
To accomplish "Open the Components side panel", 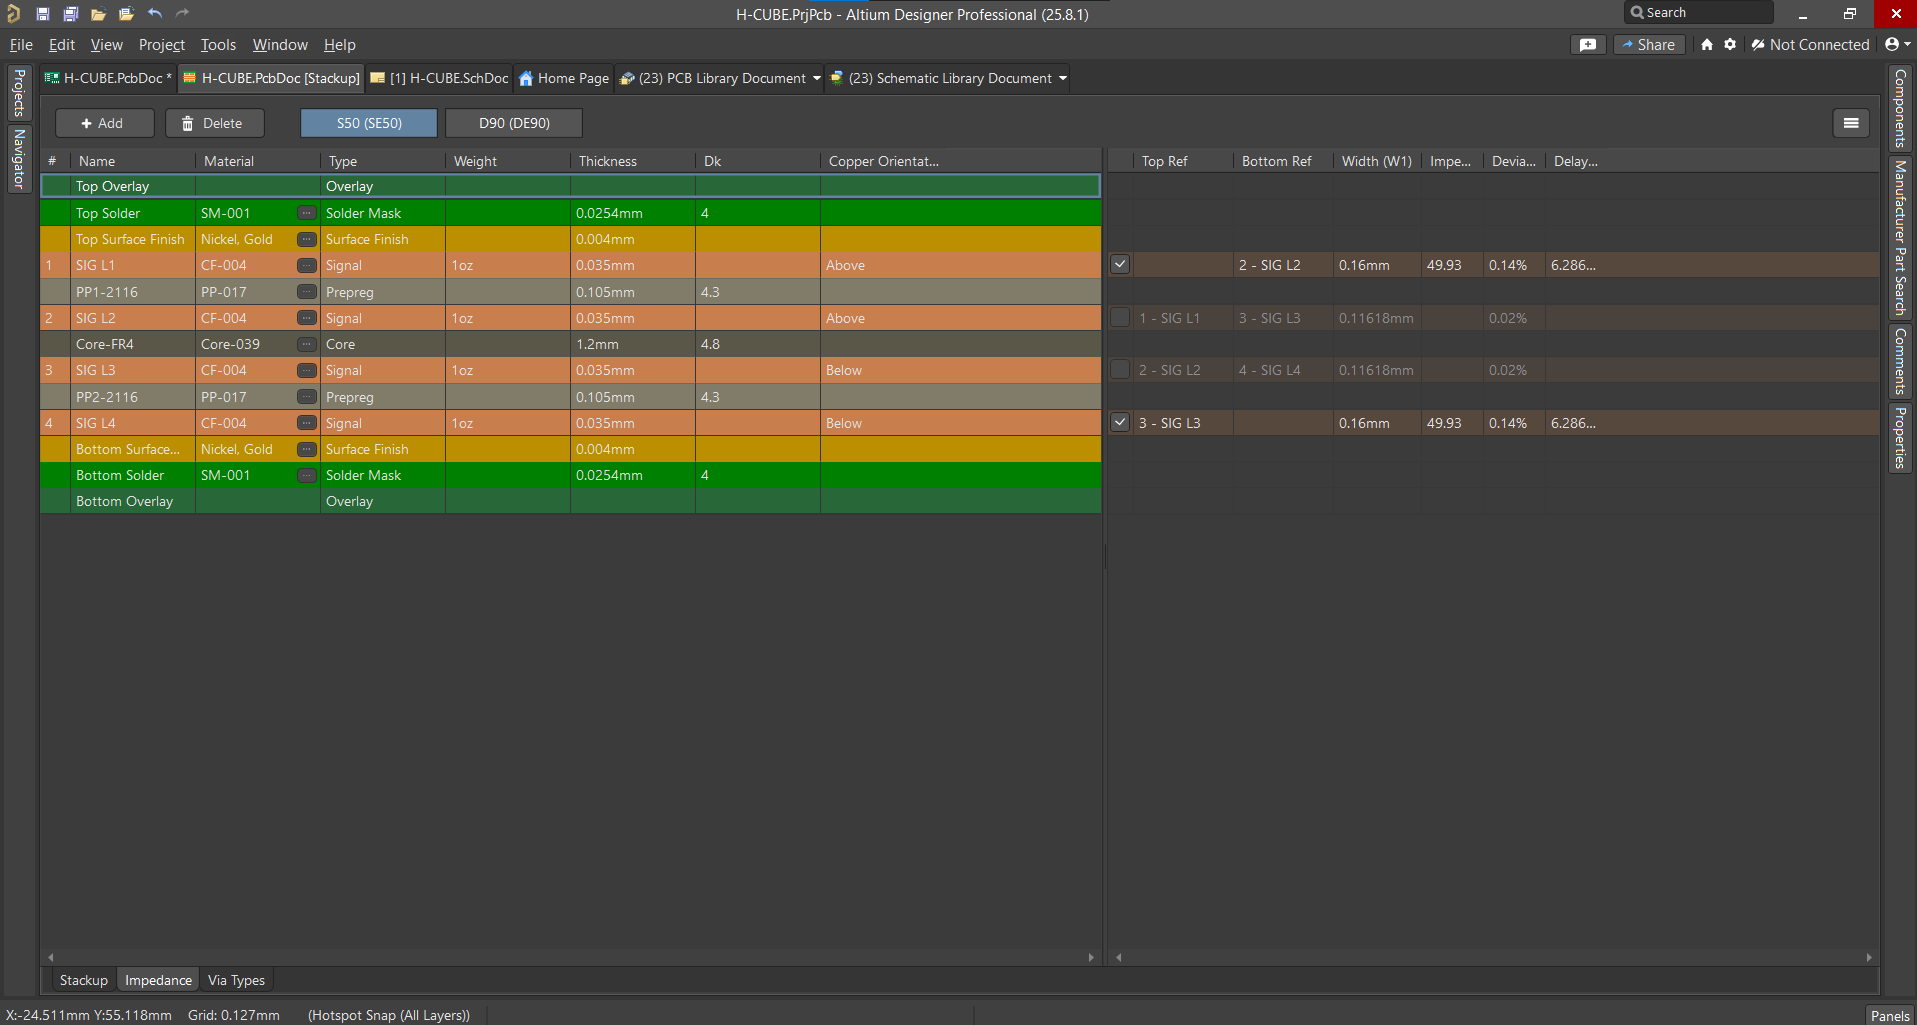I will tap(1899, 108).
